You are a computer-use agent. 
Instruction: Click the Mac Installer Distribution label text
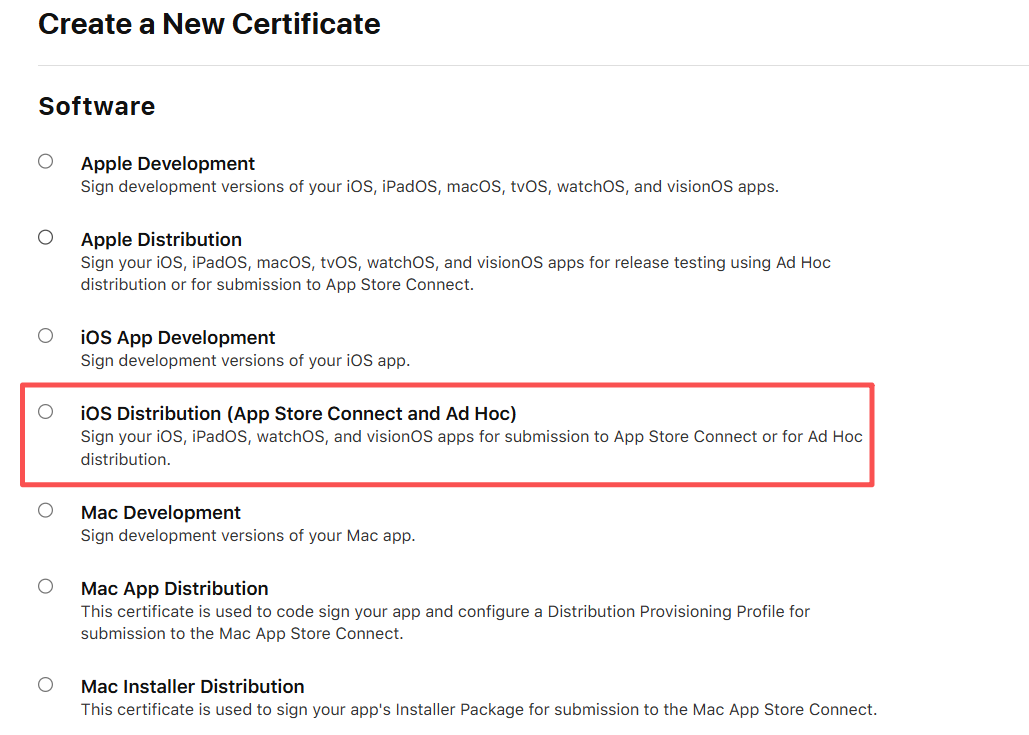click(193, 686)
